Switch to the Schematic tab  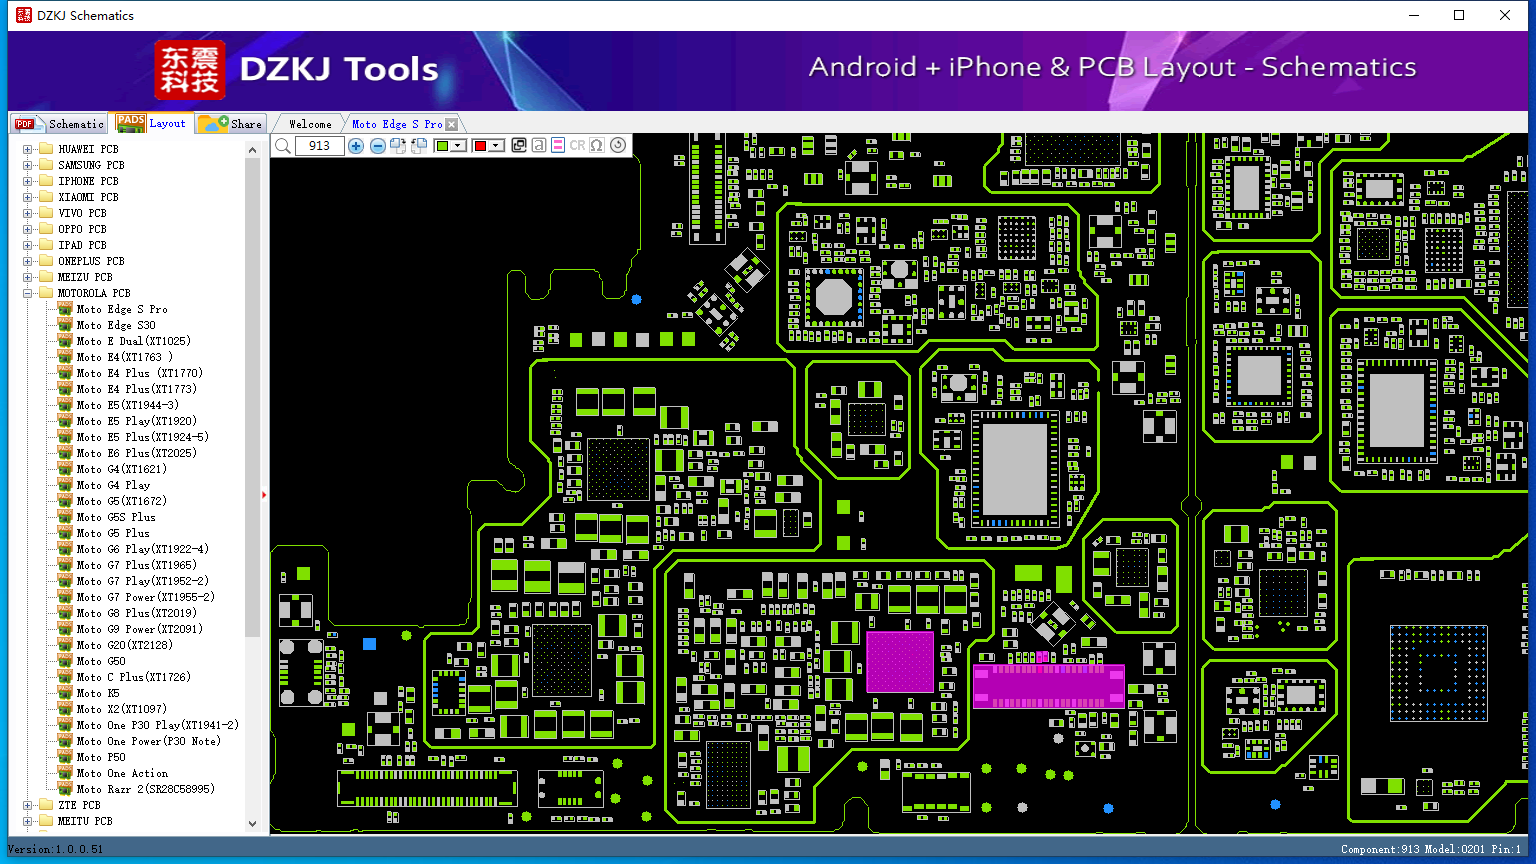59,123
